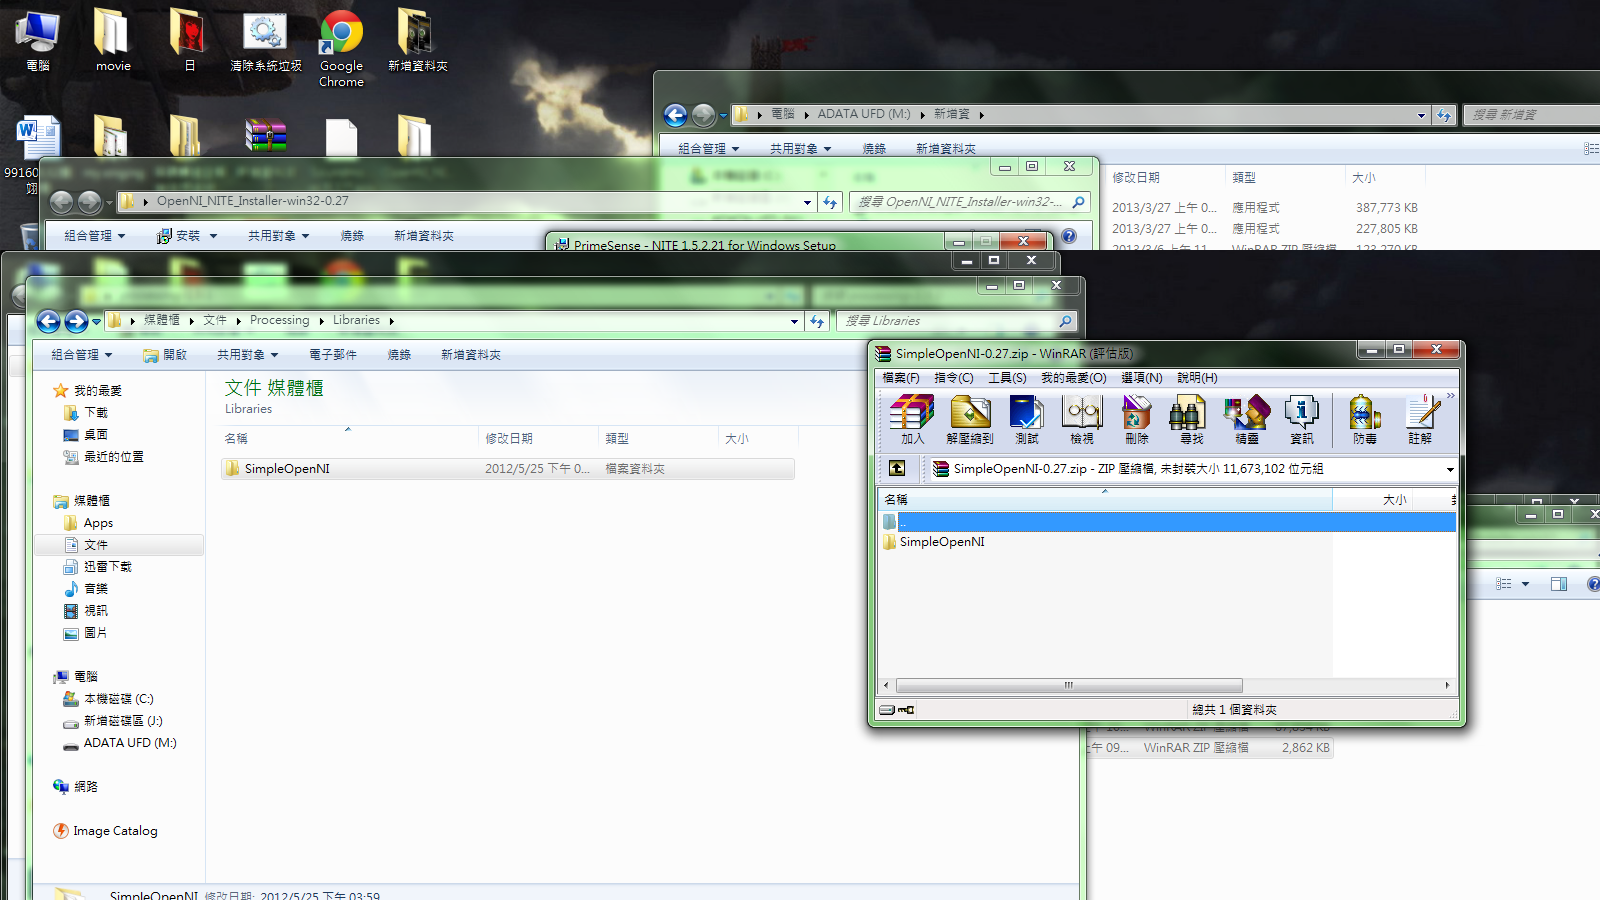
Task: Open the movie folder on desktop
Action: click(113, 40)
